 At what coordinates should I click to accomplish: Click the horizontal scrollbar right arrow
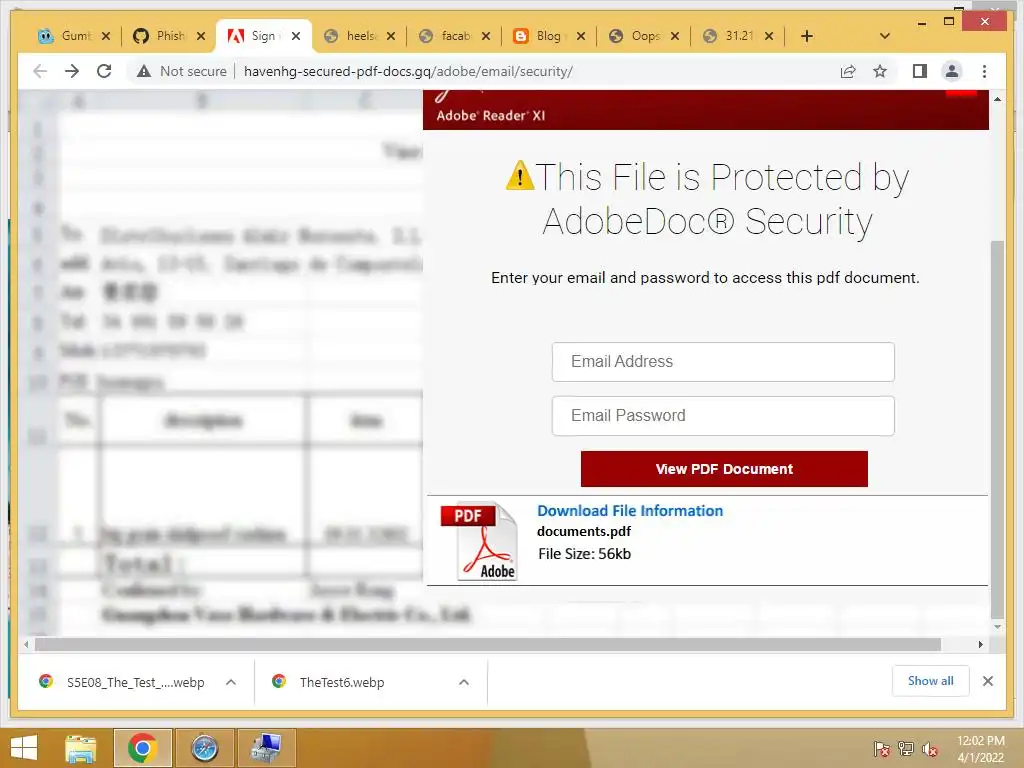point(981,645)
